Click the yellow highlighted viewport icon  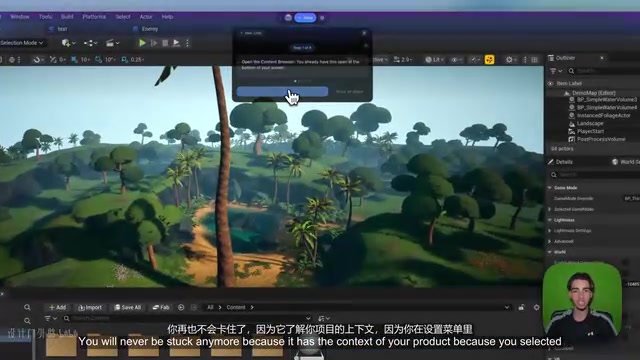pos(489,60)
